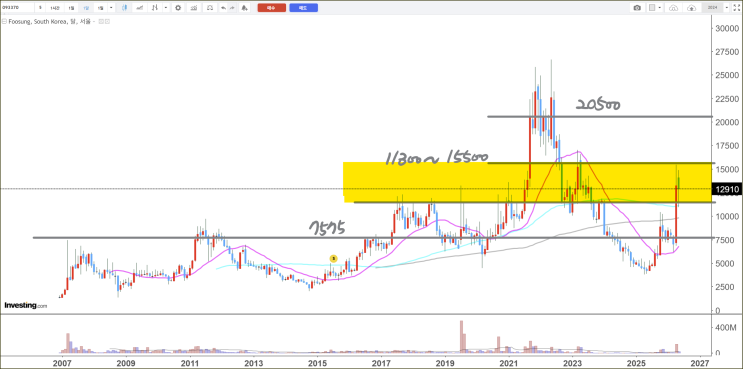
Task: Click the compare symbols balance icon
Action: 209,8
